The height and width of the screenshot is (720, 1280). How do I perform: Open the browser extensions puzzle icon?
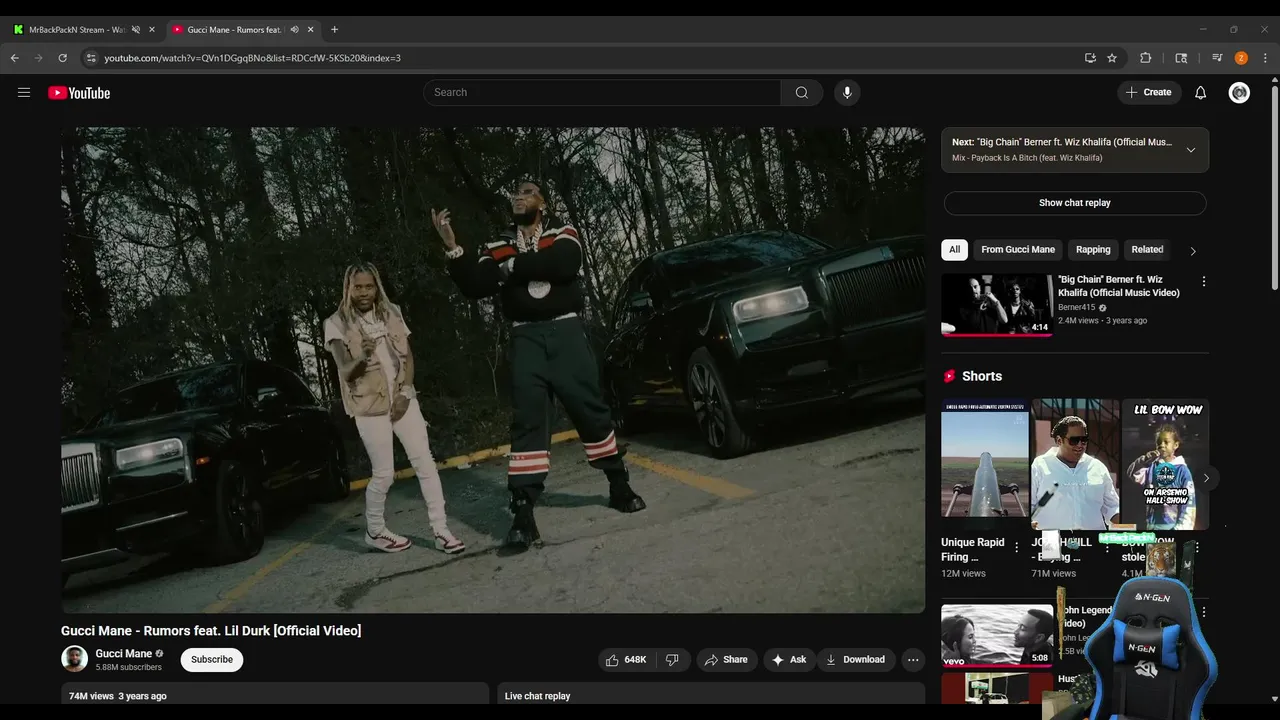pos(1146,58)
